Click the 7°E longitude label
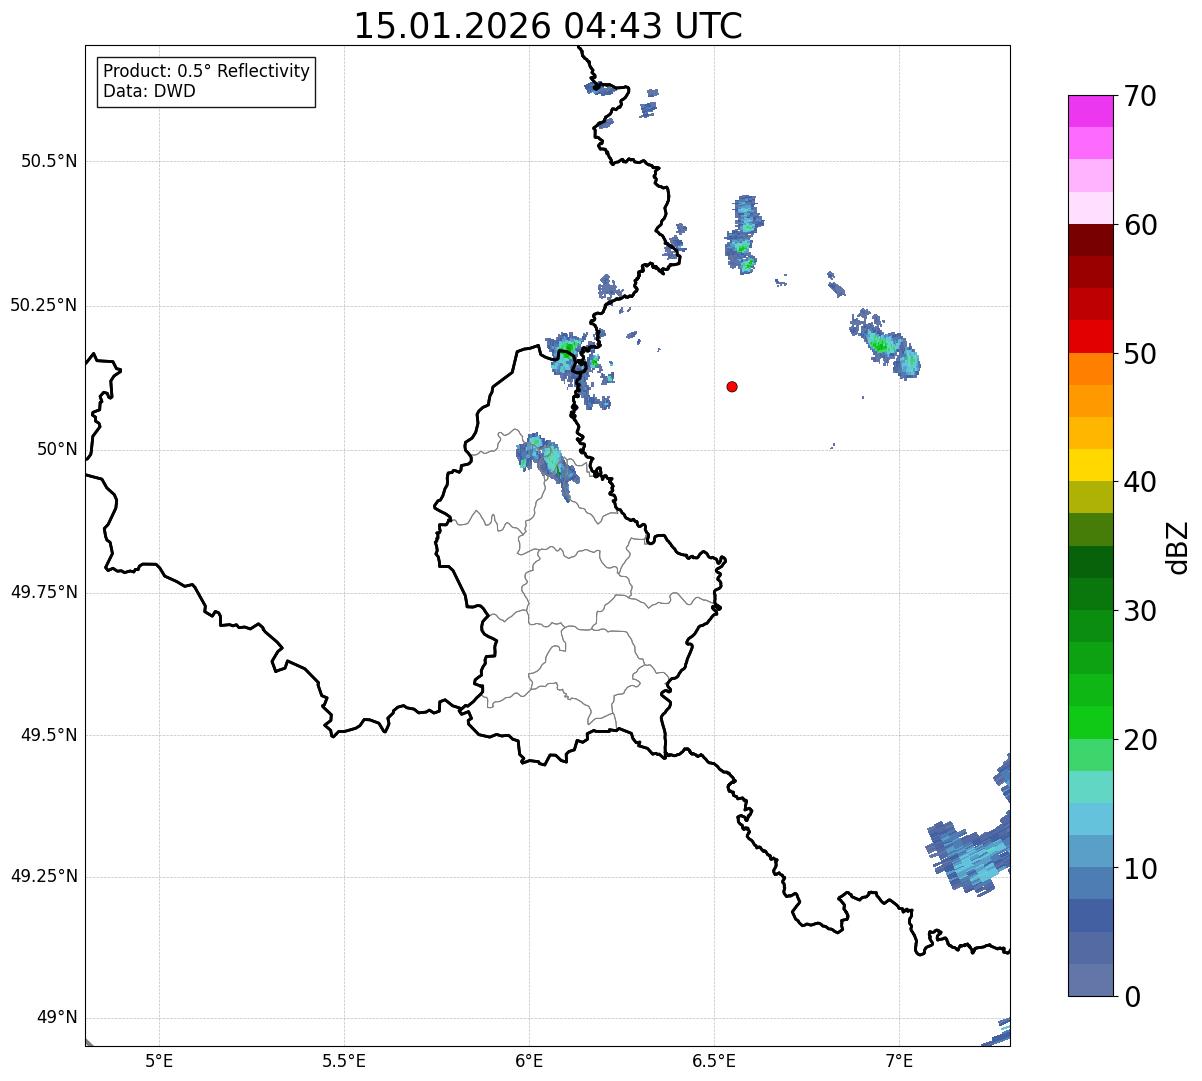The image size is (1202, 1081). (899, 1060)
